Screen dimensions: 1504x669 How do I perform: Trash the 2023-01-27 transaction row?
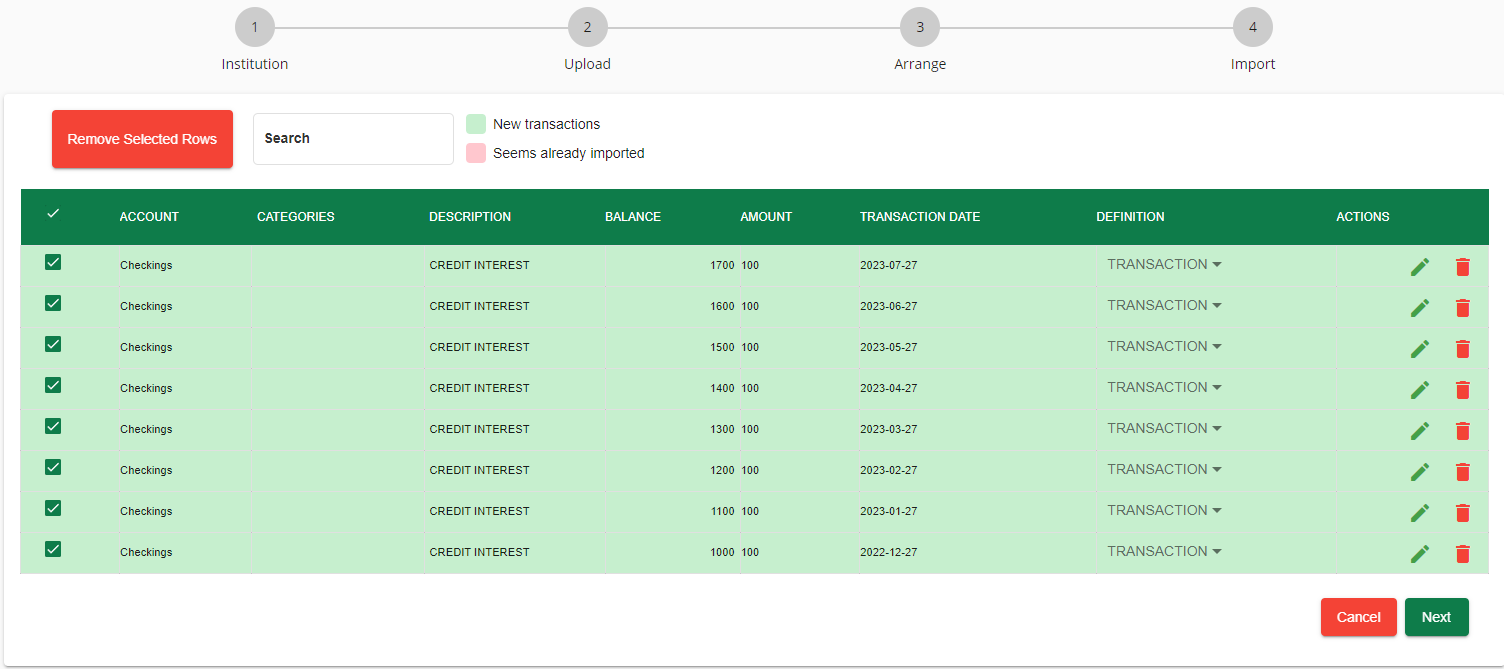click(1463, 513)
